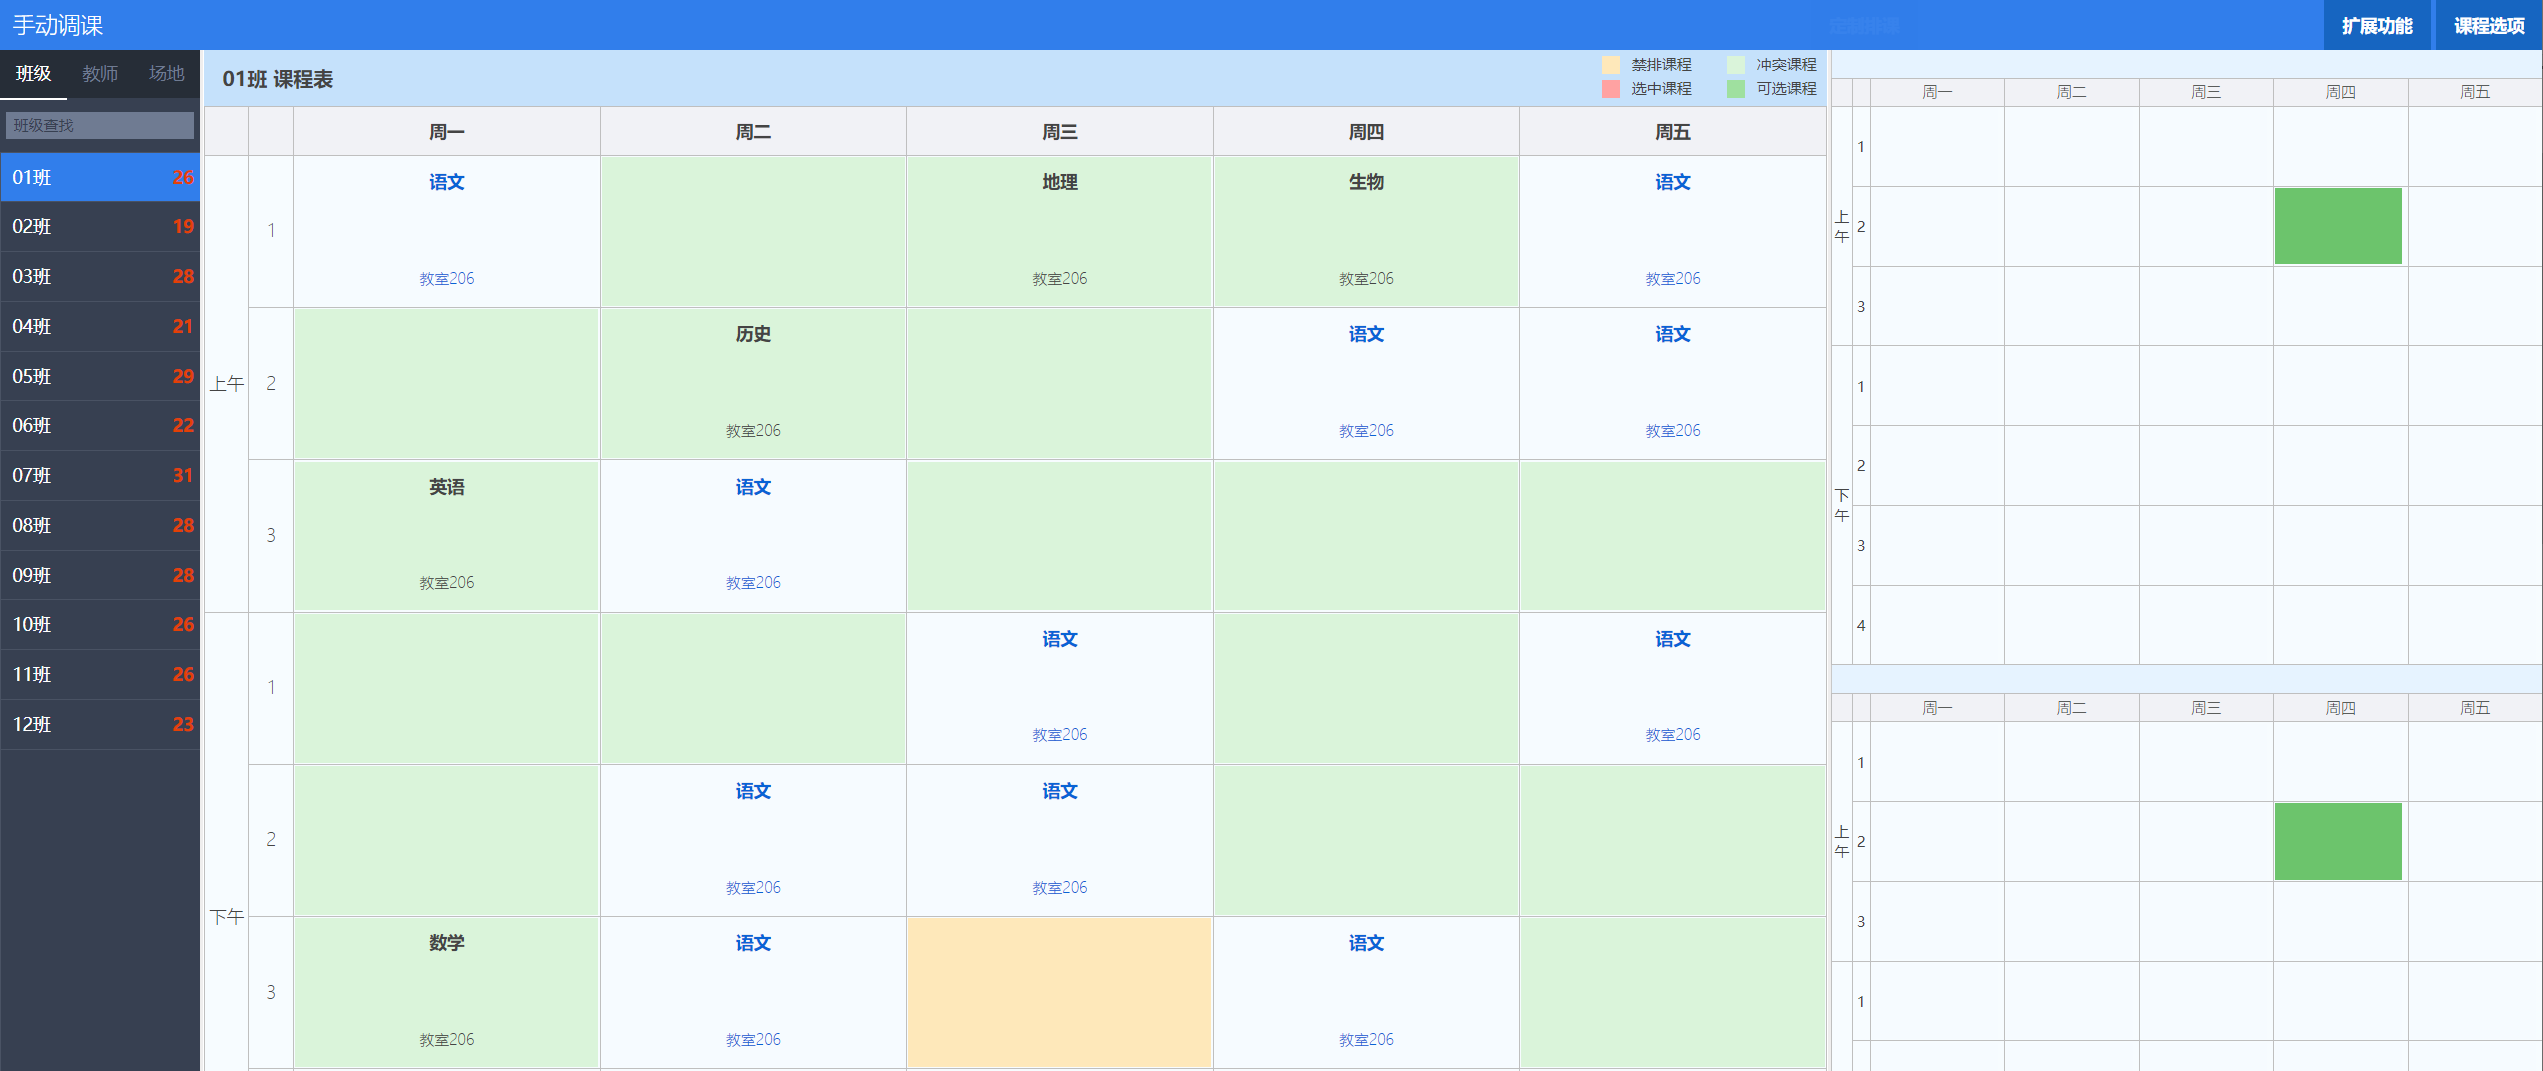This screenshot has height=1071, width=2543.
Task: Select 11班 in the class list
Action: point(100,675)
